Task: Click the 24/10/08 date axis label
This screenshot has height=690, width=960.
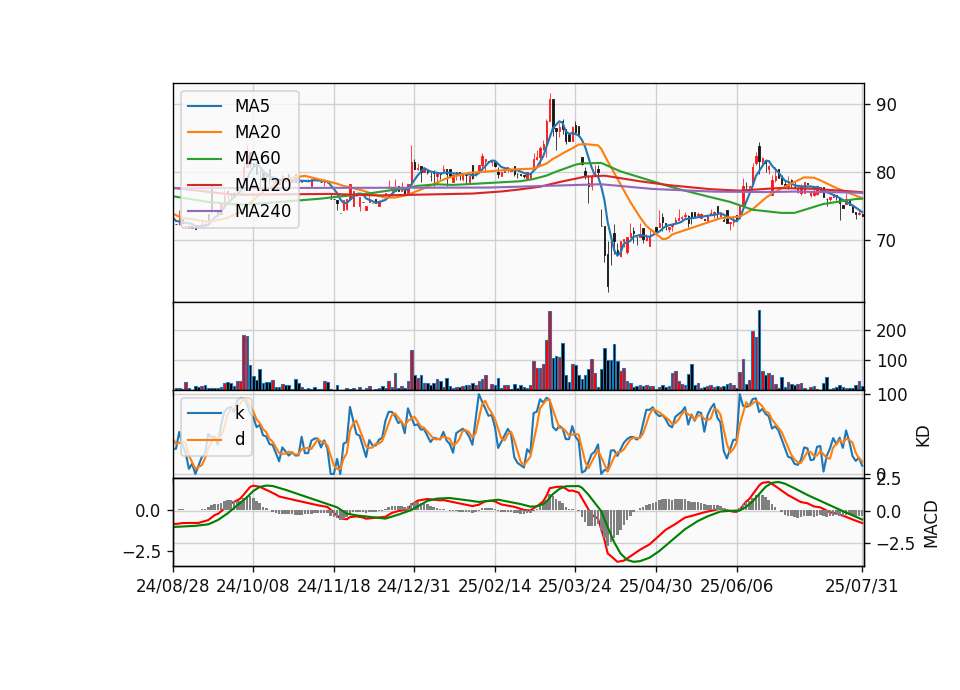Action: click(253, 586)
